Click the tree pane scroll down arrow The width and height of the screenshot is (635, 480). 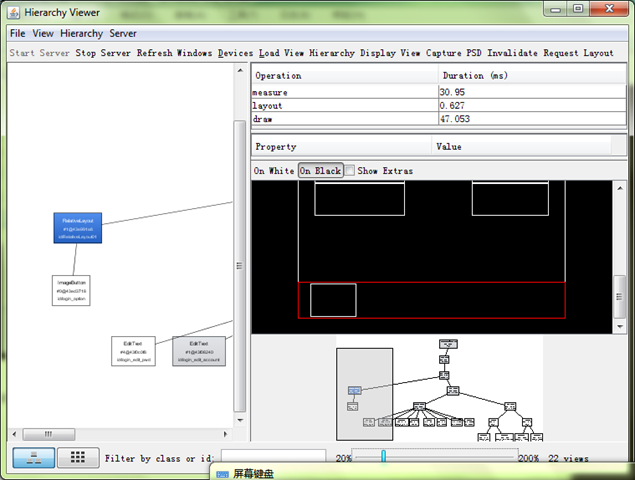240,420
